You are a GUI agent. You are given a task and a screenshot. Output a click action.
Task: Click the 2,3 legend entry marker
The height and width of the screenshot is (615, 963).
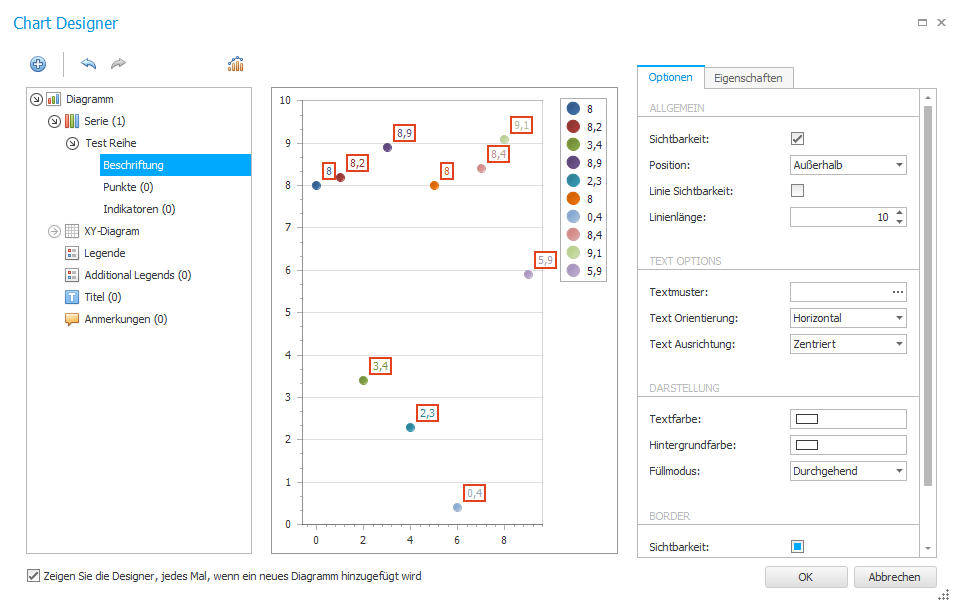click(x=573, y=181)
